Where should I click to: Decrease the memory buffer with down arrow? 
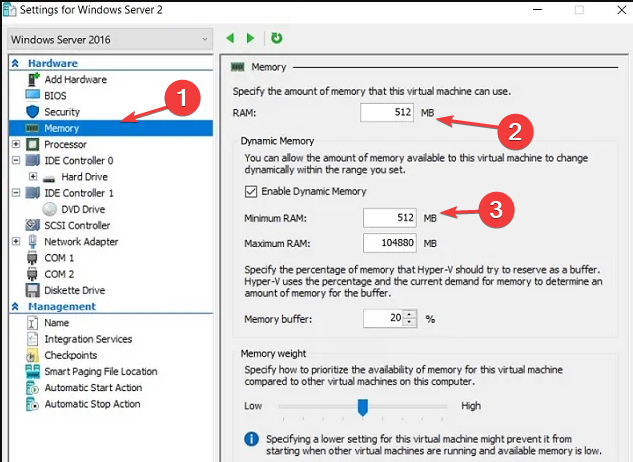coord(409,322)
